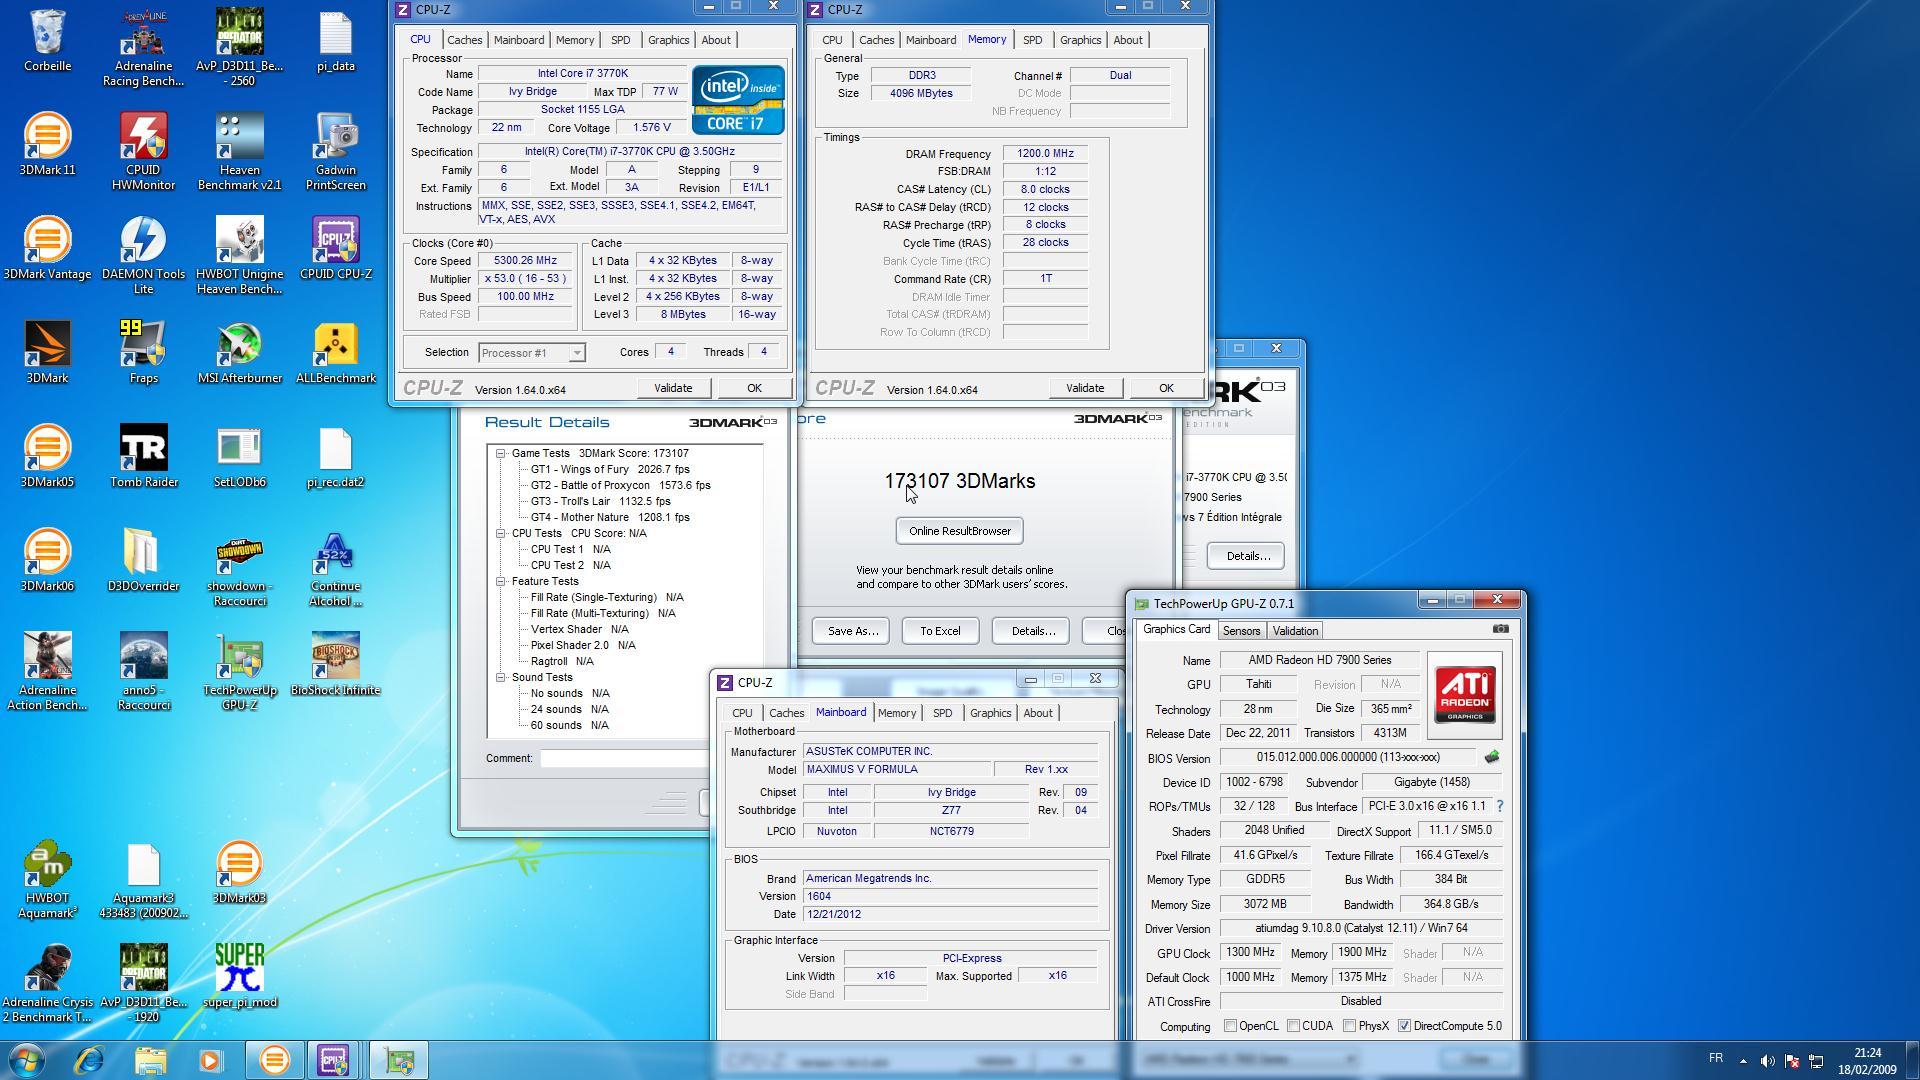Click Details... in the 3DMark03 background window
Screen dimensions: 1920x1080
(1246, 556)
